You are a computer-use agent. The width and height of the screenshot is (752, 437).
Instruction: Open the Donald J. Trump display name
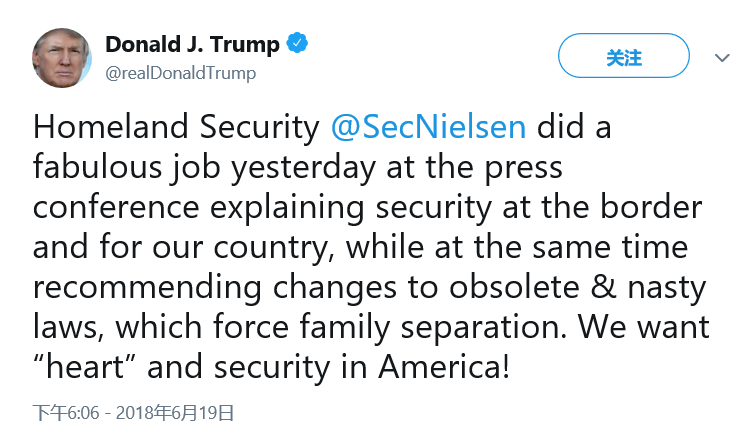pyautogui.click(x=192, y=44)
